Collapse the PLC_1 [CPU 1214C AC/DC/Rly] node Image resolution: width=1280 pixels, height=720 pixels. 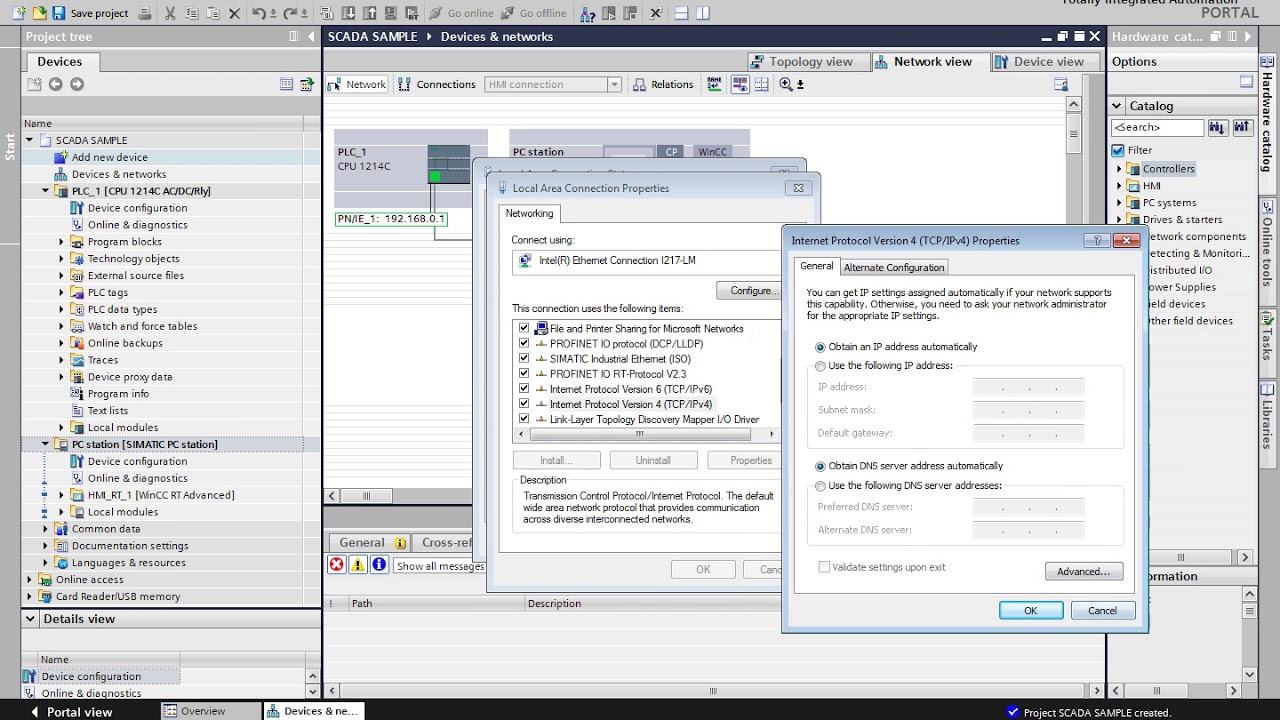pos(45,191)
